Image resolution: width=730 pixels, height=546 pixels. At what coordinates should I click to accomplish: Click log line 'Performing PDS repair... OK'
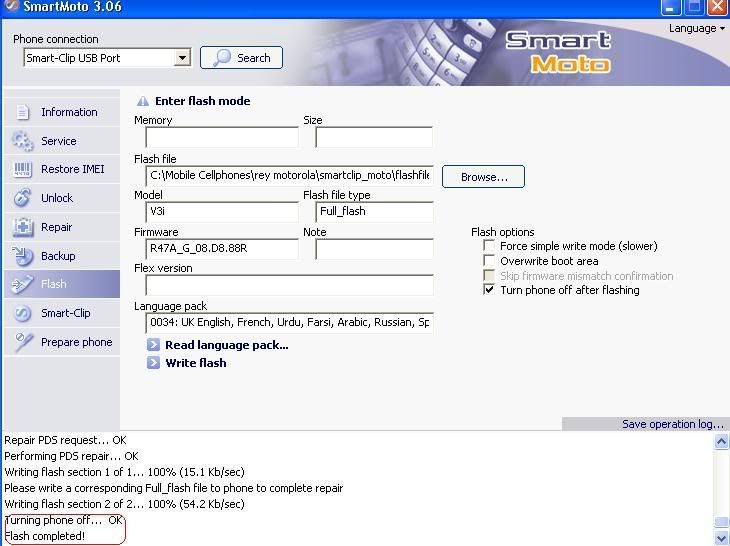click(x=71, y=456)
